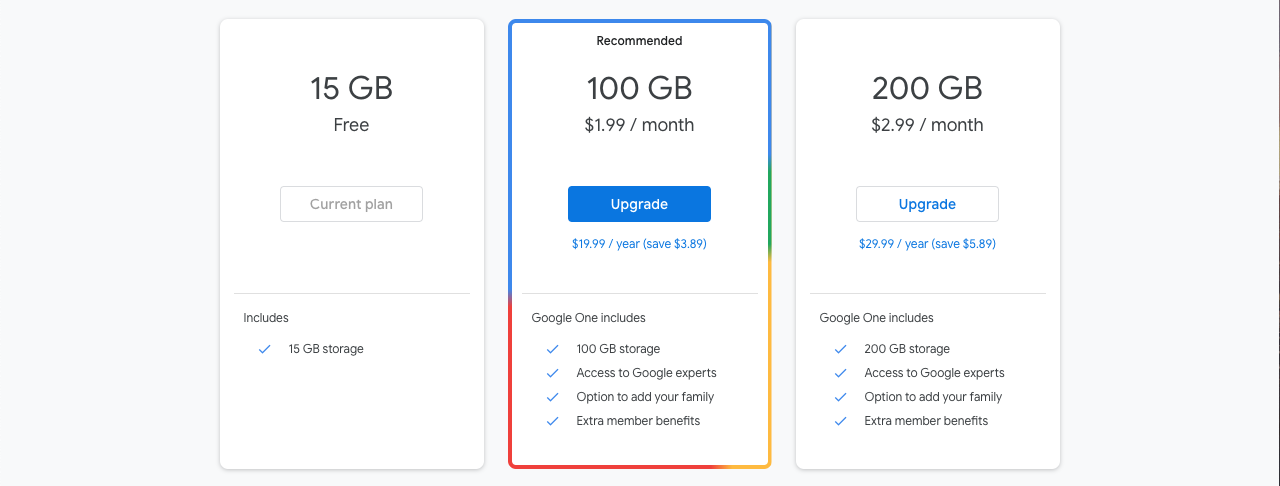Click the family option checkmark in the 100 GB plan
The width and height of the screenshot is (1280, 486).
552,397
